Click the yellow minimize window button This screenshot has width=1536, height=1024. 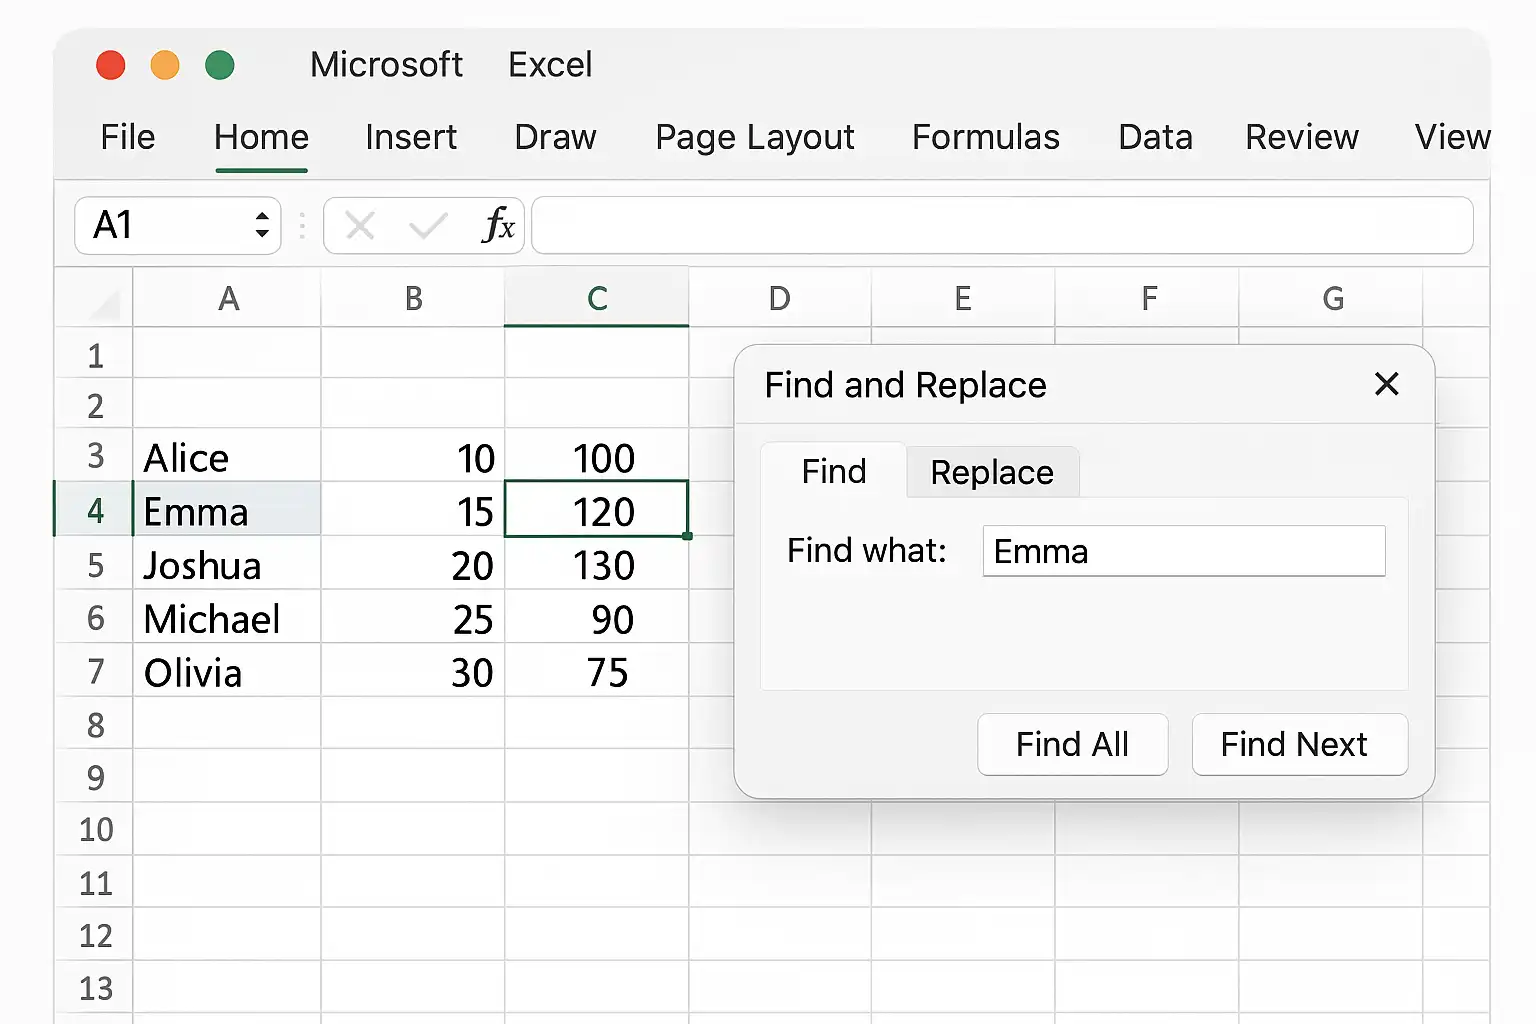click(165, 65)
